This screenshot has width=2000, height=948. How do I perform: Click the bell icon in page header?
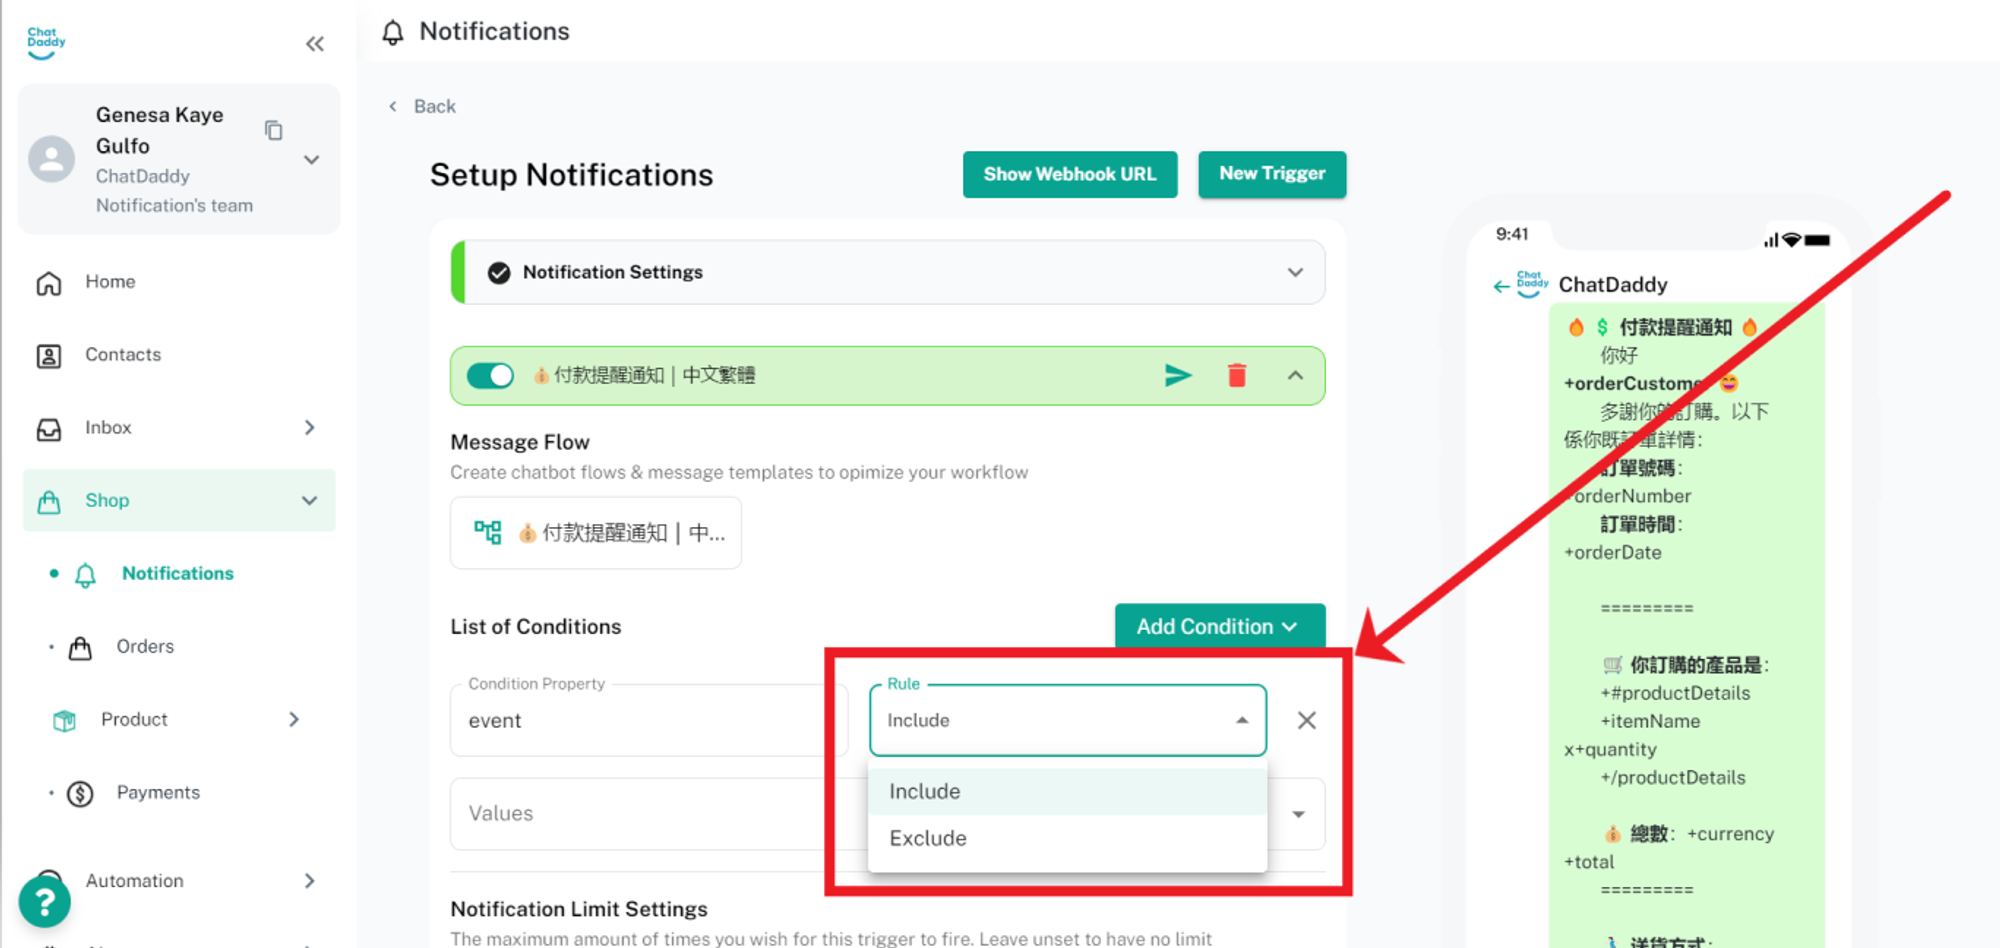(393, 33)
